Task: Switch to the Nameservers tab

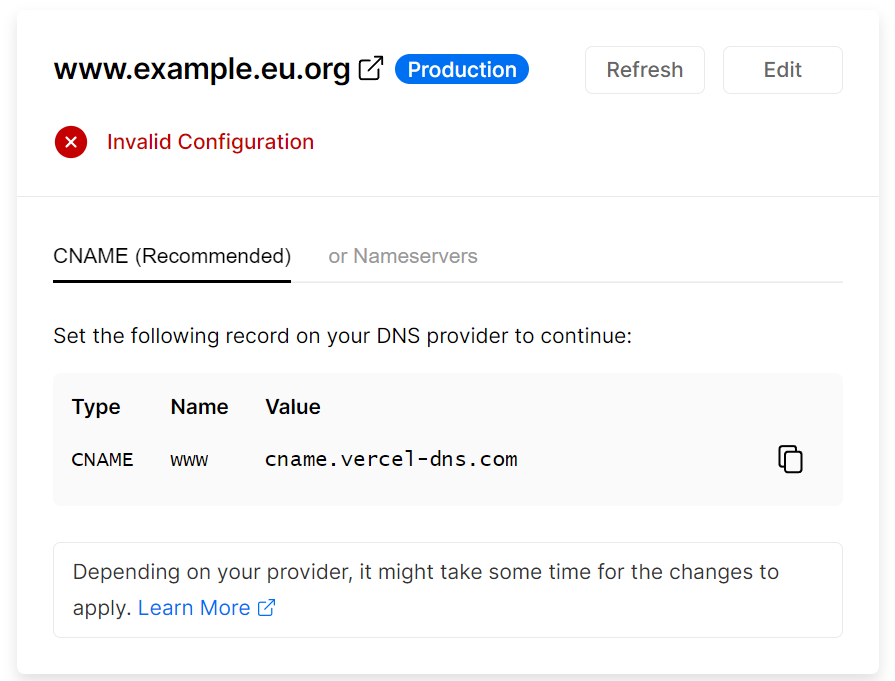Action: tap(402, 256)
